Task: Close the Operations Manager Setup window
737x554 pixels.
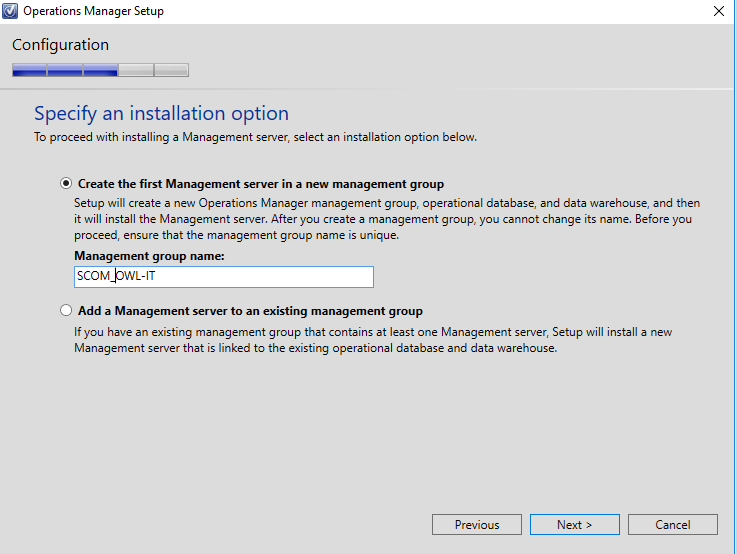Action: point(719,11)
